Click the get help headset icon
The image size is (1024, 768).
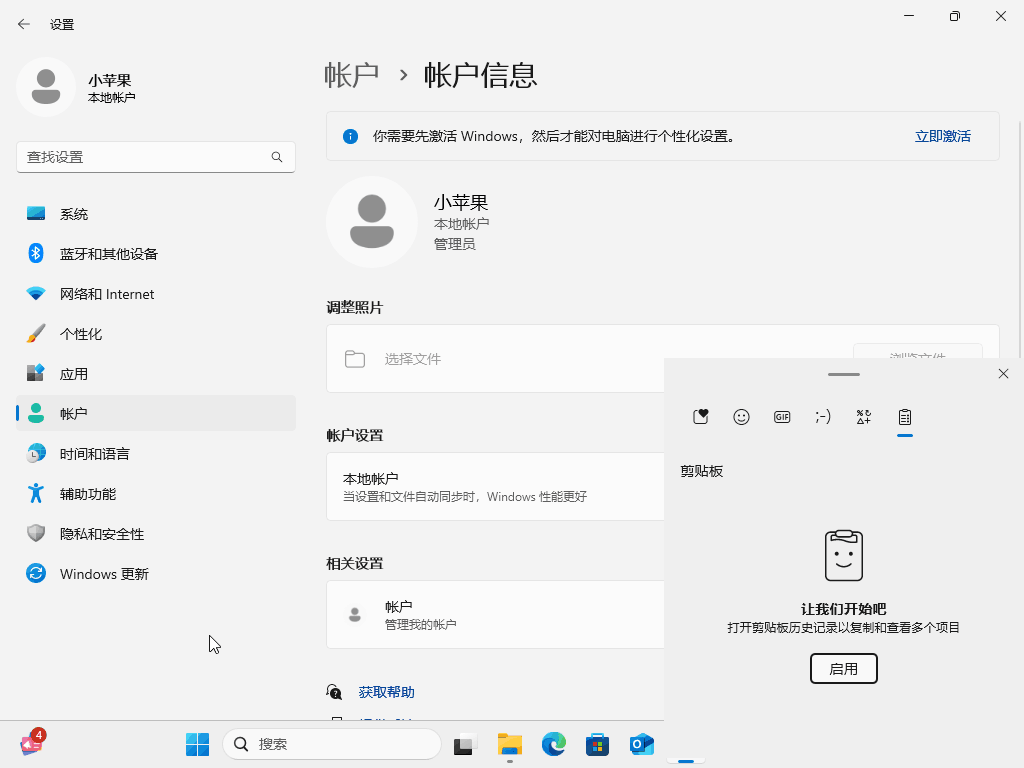coord(334,692)
